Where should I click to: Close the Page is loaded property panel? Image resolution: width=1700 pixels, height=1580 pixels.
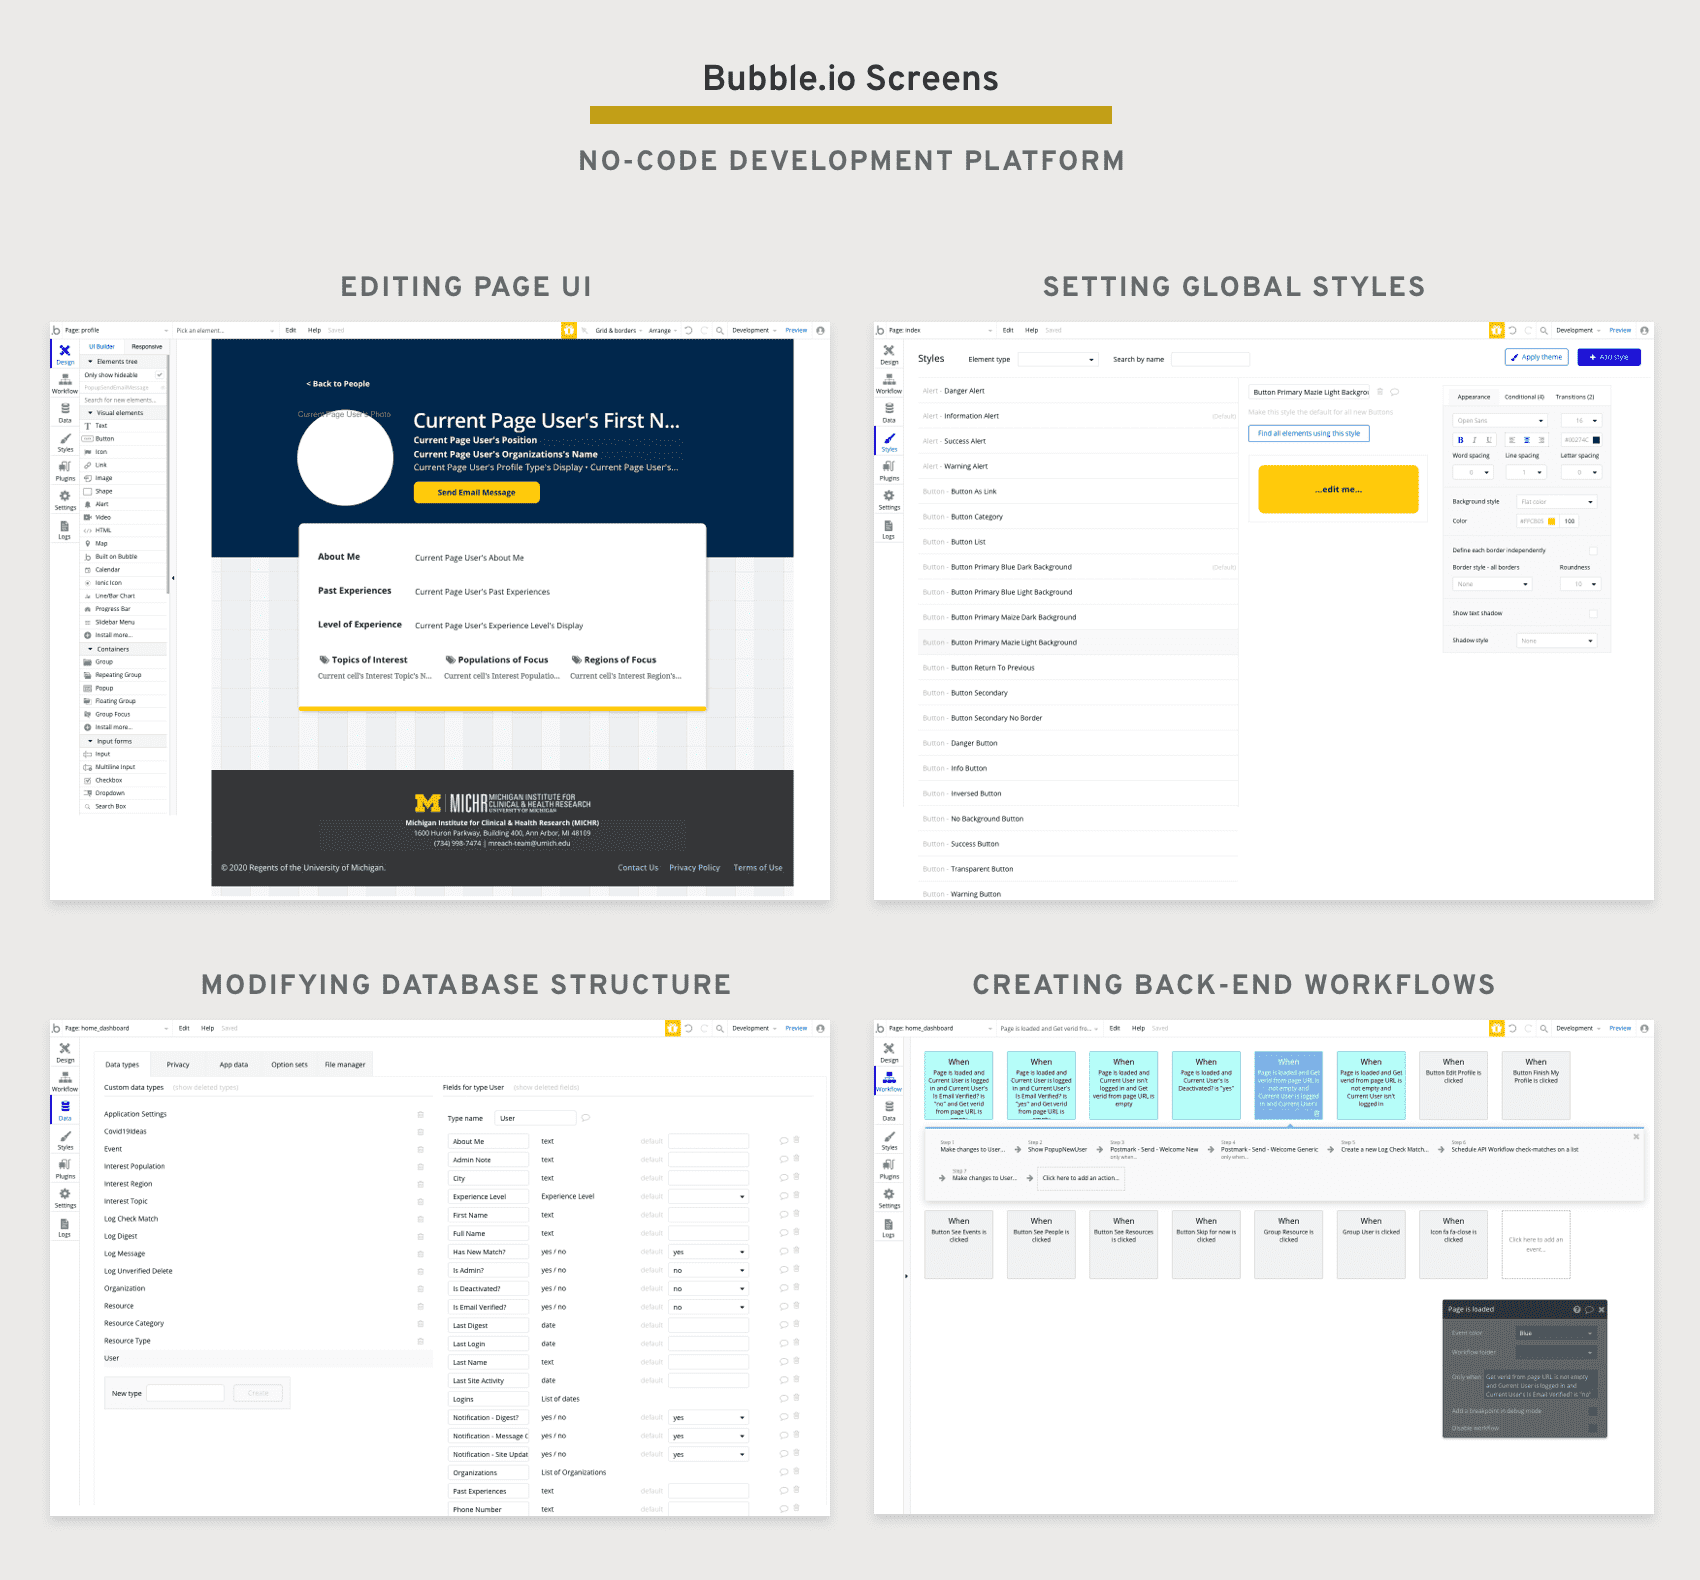click(x=1601, y=1309)
